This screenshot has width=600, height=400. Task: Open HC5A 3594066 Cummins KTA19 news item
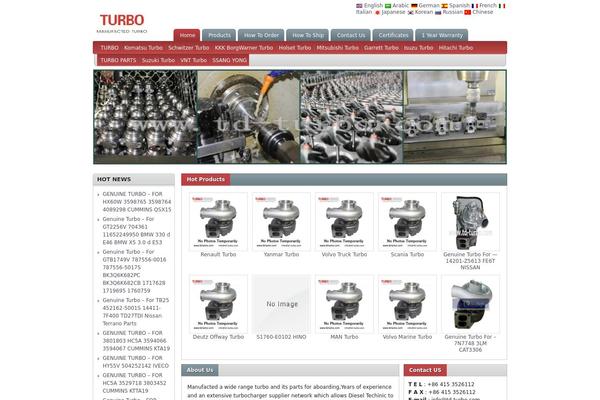pos(136,341)
